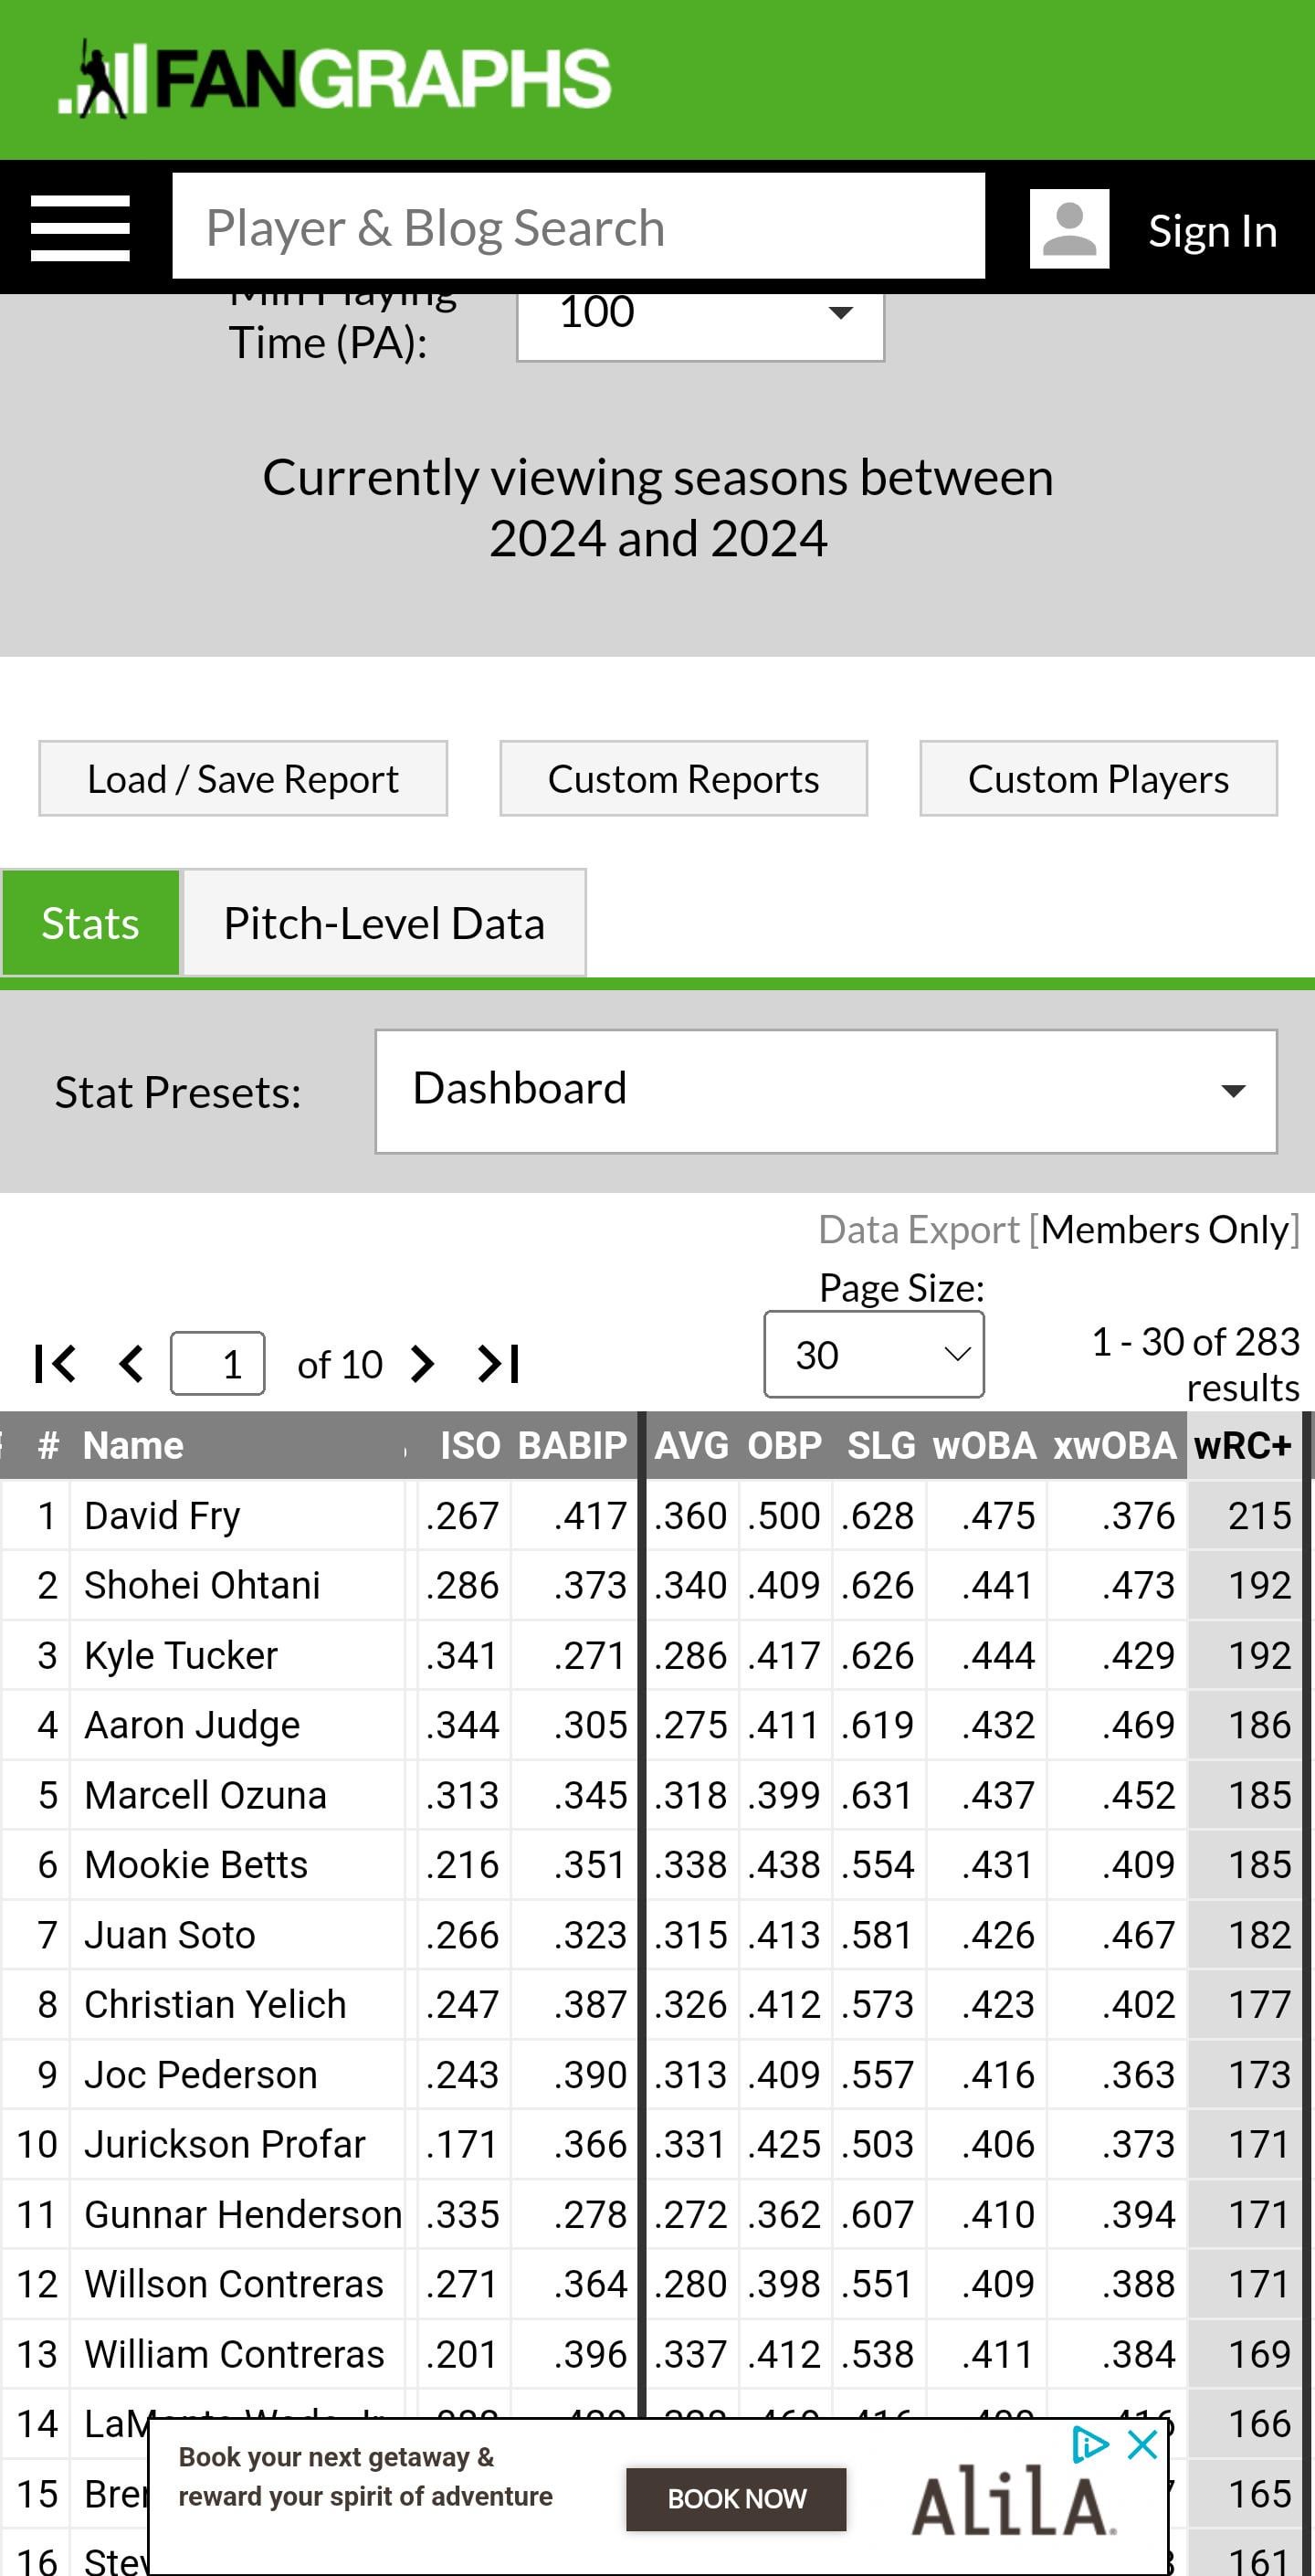
Task: Open the hamburger navigation menu
Action: 80,228
